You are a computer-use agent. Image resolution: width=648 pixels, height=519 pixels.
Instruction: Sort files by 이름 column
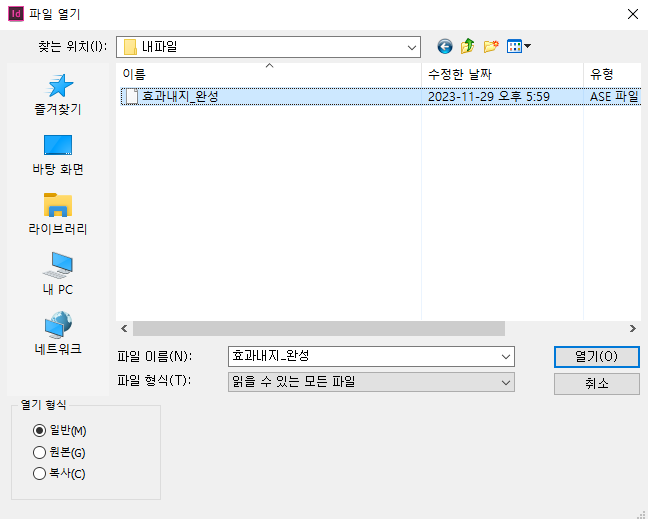269,74
